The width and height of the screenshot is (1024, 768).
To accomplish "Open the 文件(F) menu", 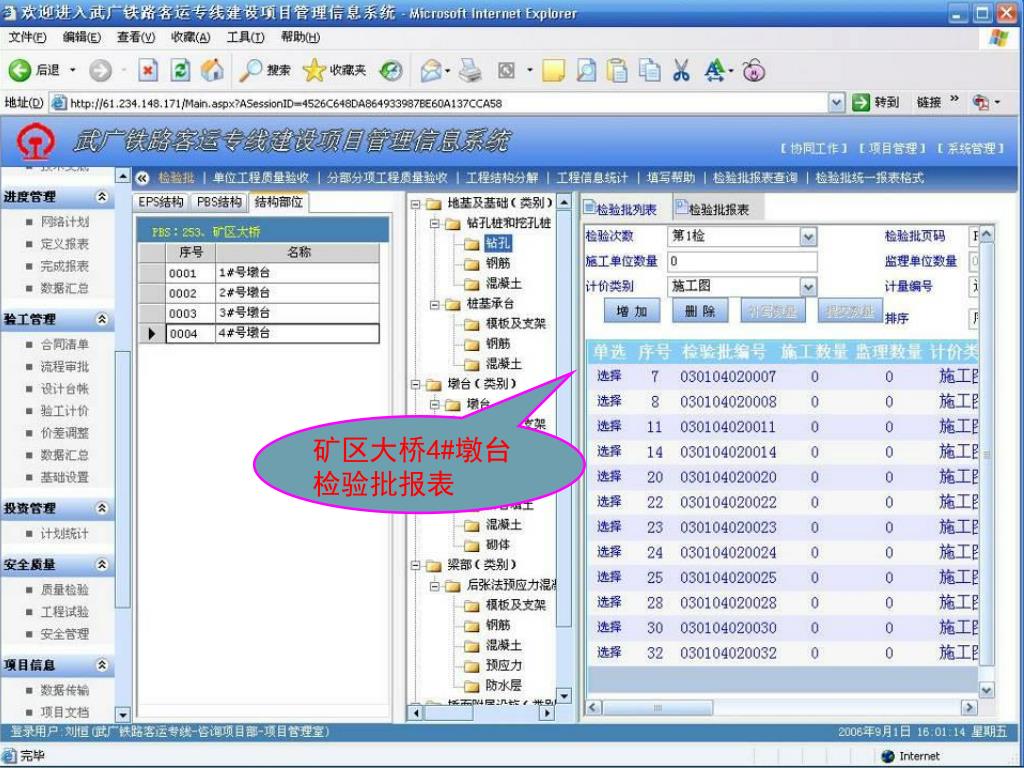I will coord(27,37).
